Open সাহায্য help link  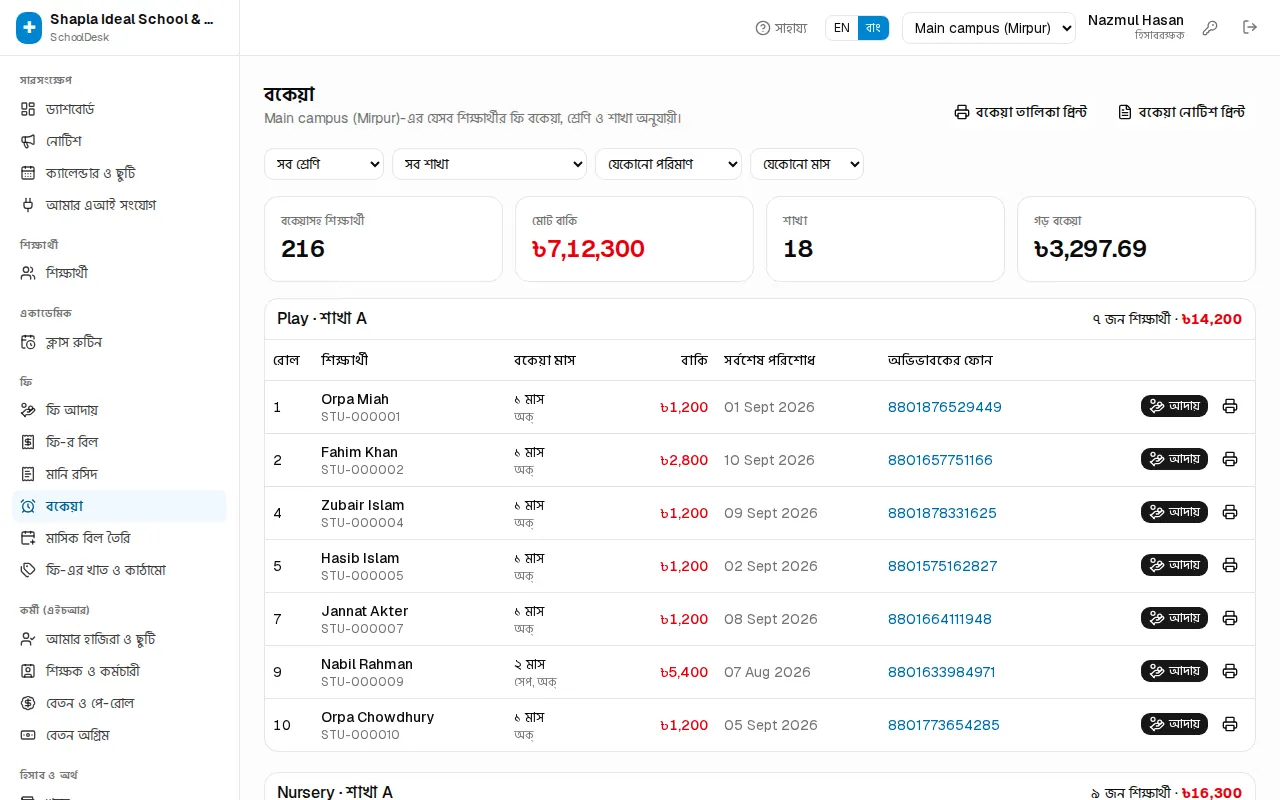tap(781, 28)
